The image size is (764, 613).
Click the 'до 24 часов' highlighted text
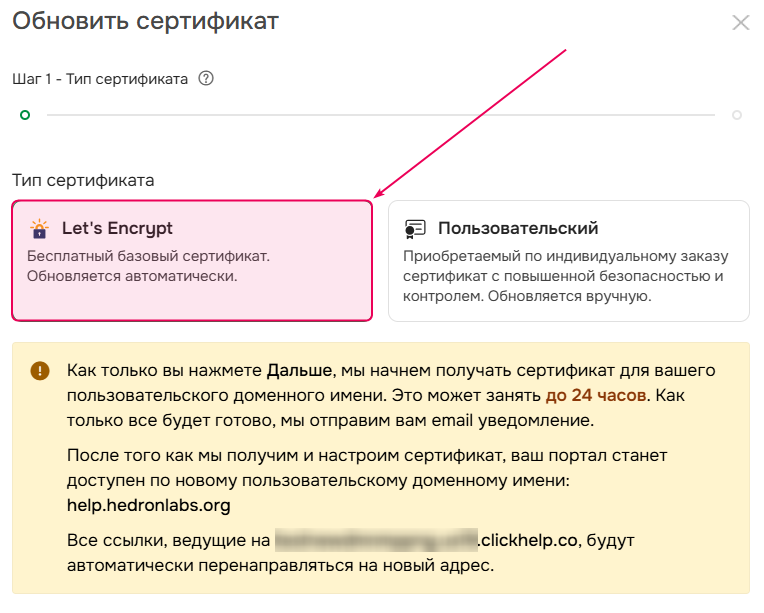(596, 395)
